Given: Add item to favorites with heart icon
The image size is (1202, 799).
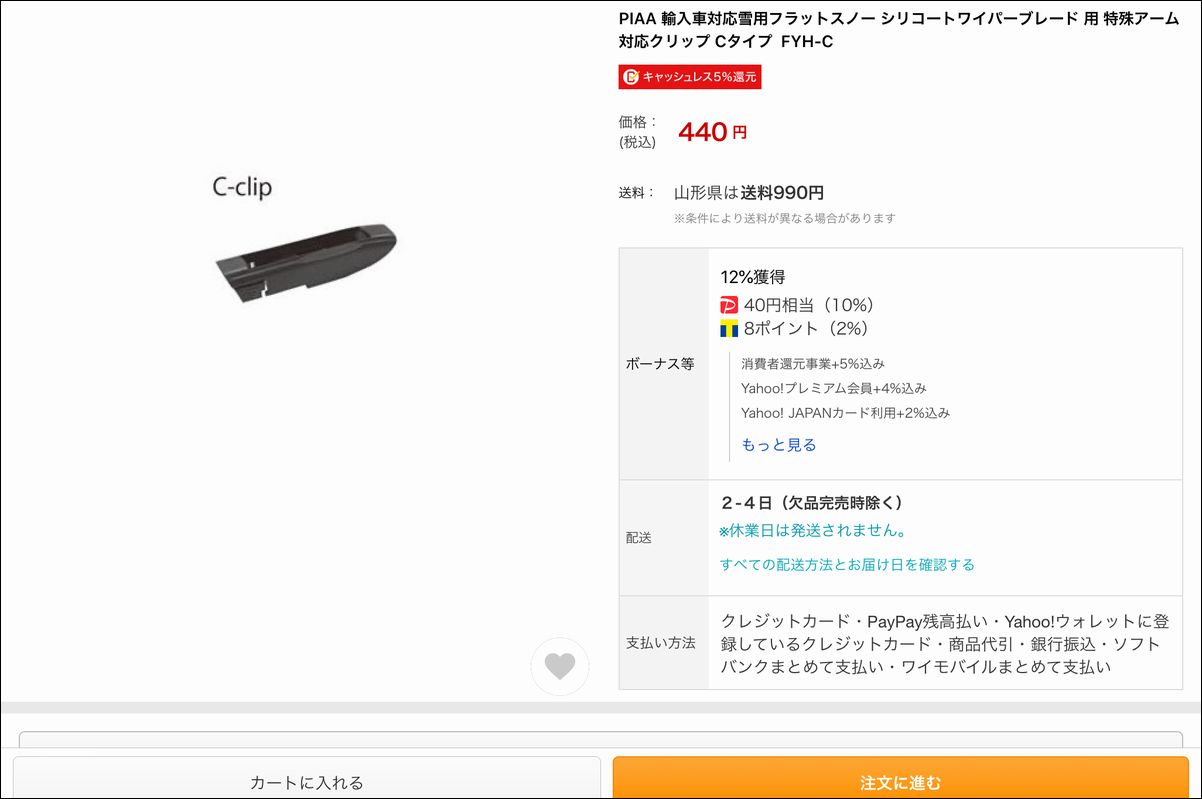Looking at the screenshot, I should click(x=560, y=666).
